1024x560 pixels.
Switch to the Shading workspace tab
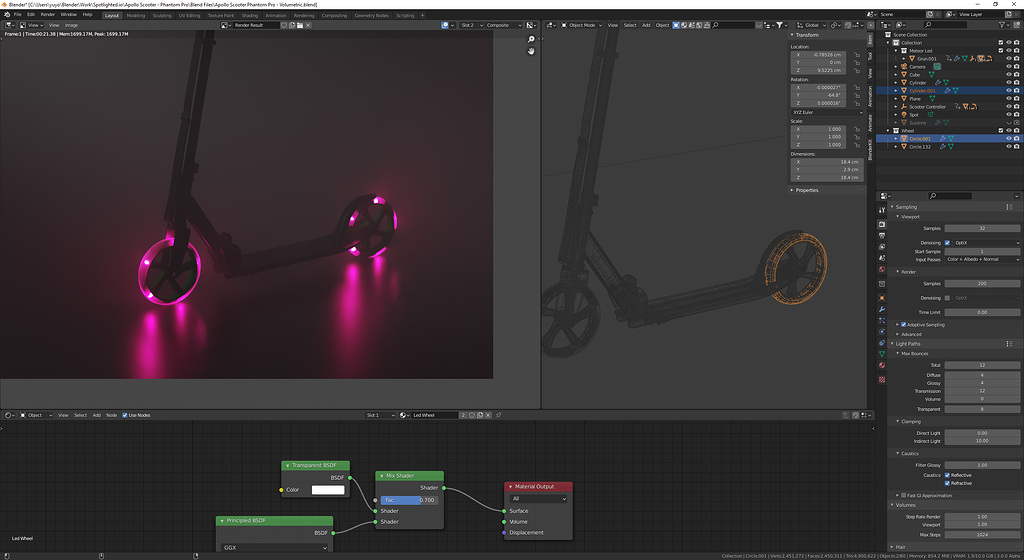coord(249,15)
